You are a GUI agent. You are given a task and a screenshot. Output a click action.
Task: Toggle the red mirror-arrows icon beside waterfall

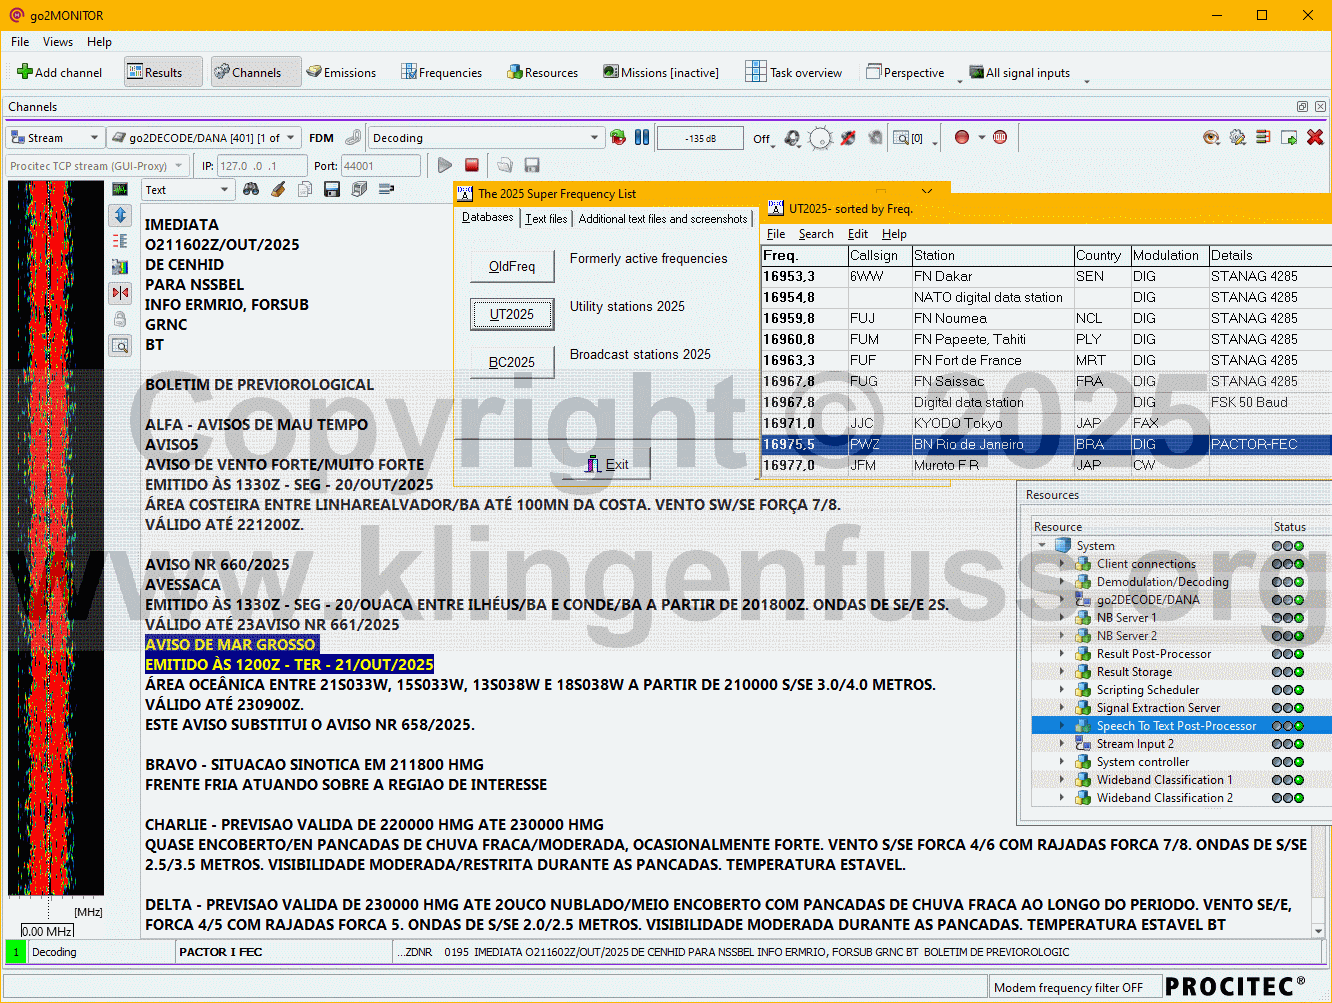pos(120,293)
